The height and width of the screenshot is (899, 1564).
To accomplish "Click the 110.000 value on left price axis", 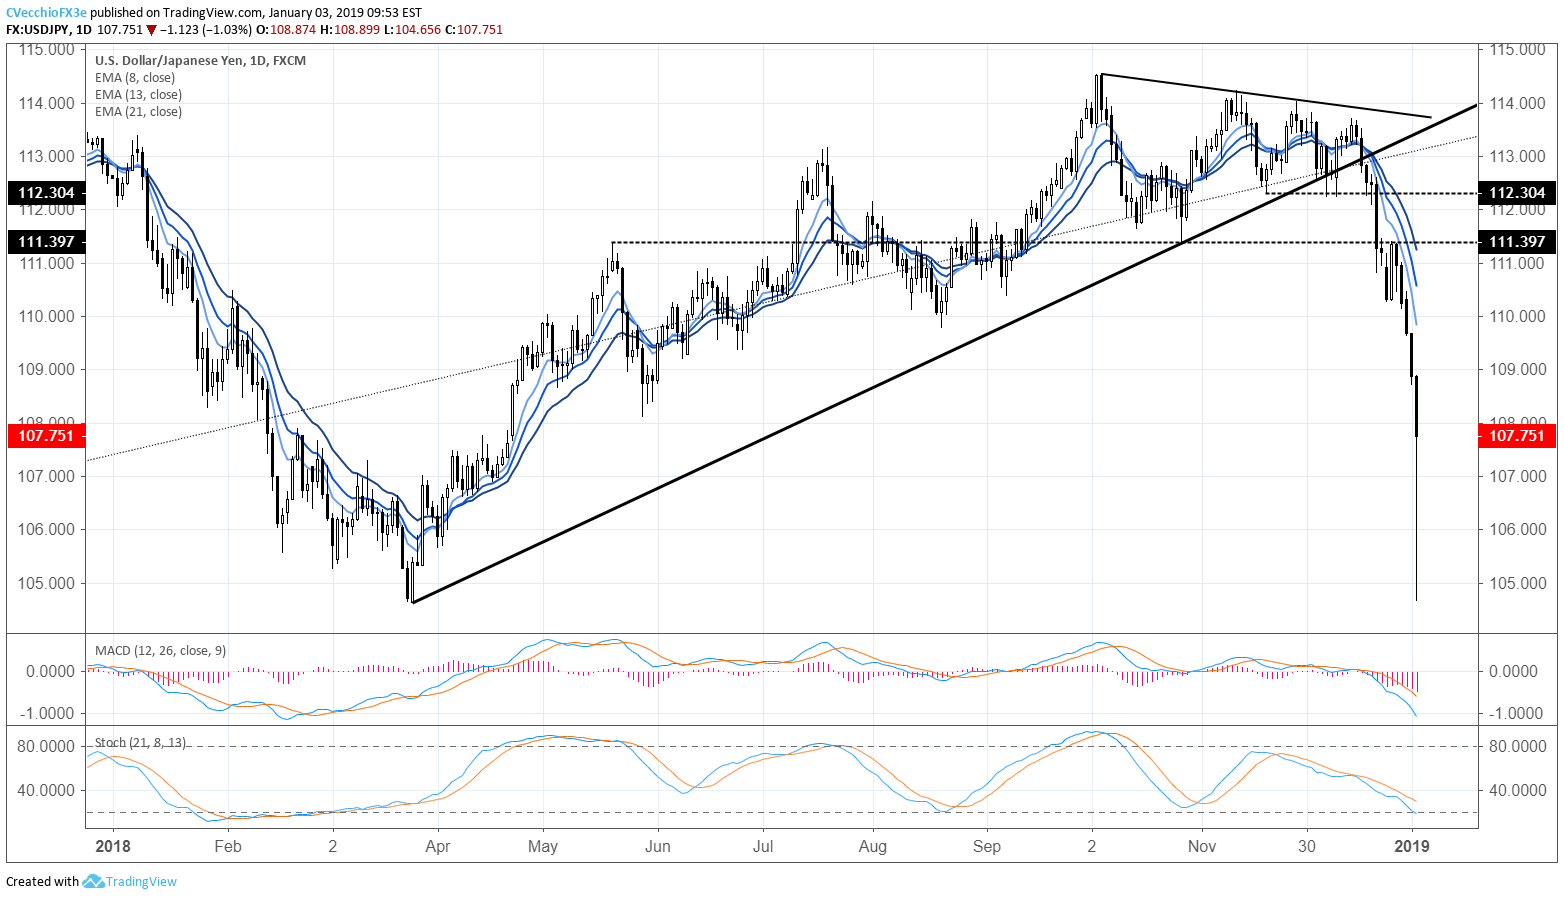I will tap(47, 316).
